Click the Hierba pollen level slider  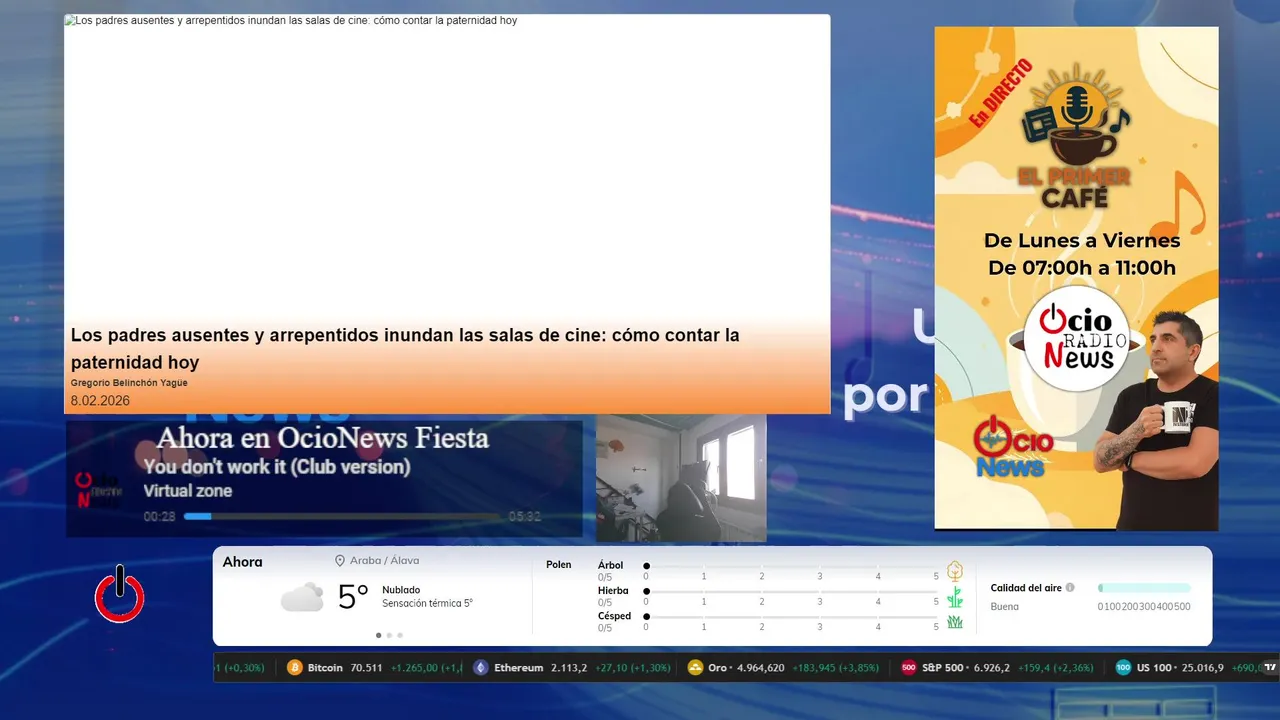tap(791, 591)
